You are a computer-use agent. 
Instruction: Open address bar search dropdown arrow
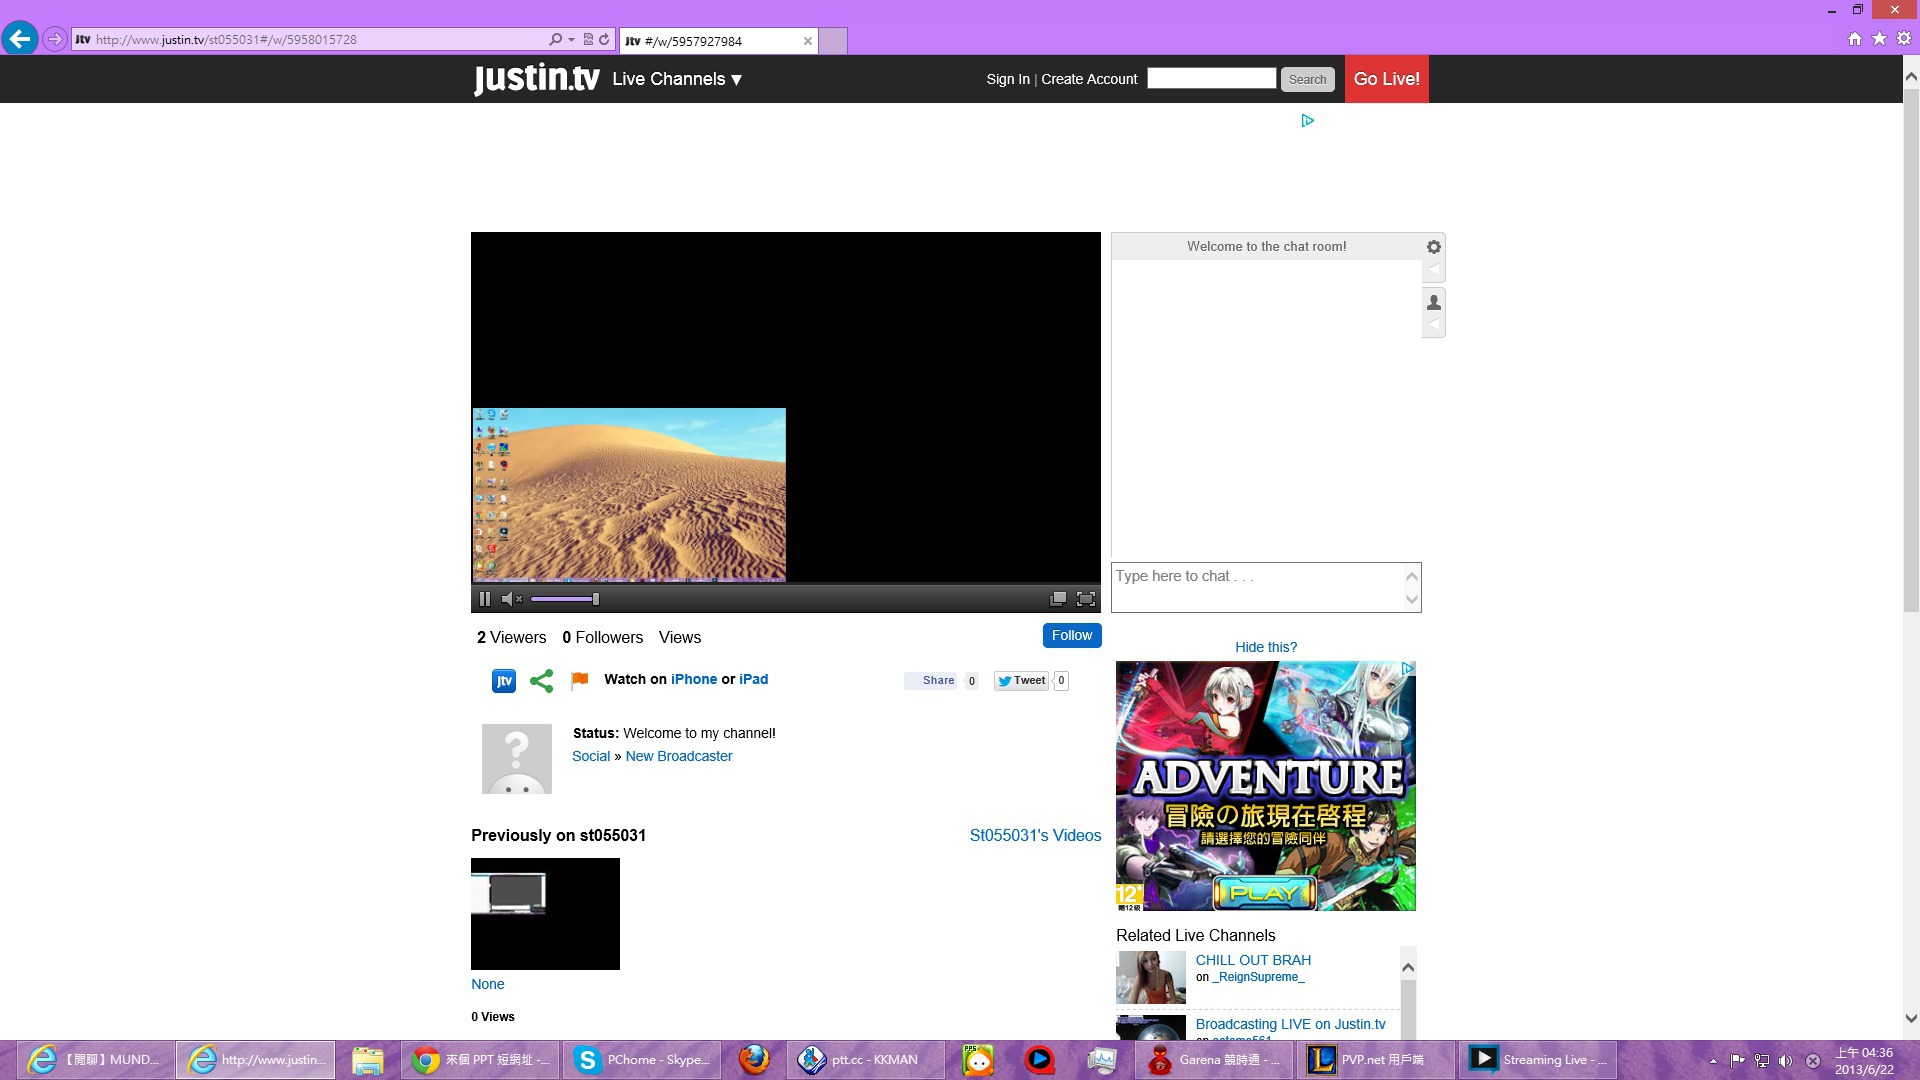pos(571,40)
